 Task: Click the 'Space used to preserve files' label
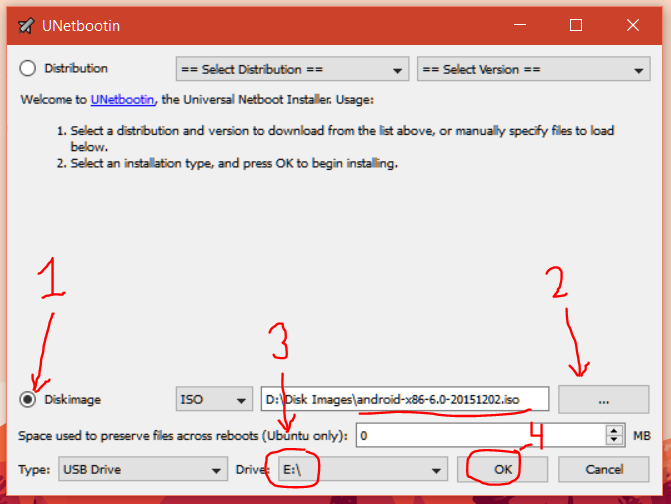click(183, 436)
